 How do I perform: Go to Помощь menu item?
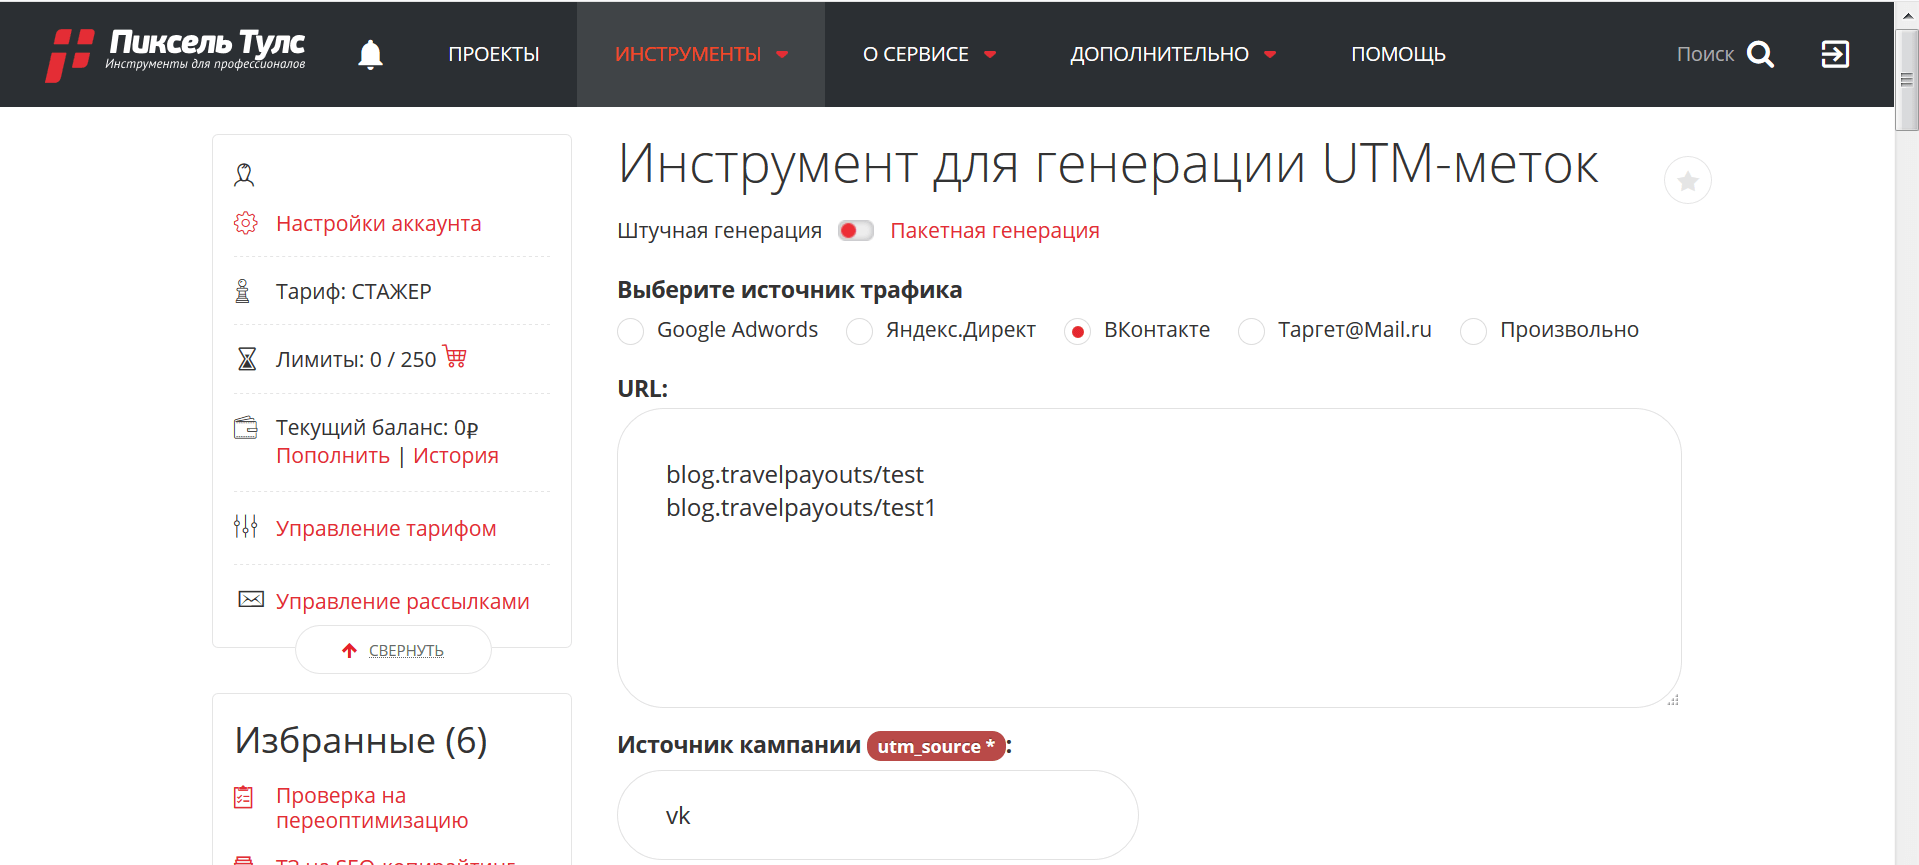[x=1398, y=54]
